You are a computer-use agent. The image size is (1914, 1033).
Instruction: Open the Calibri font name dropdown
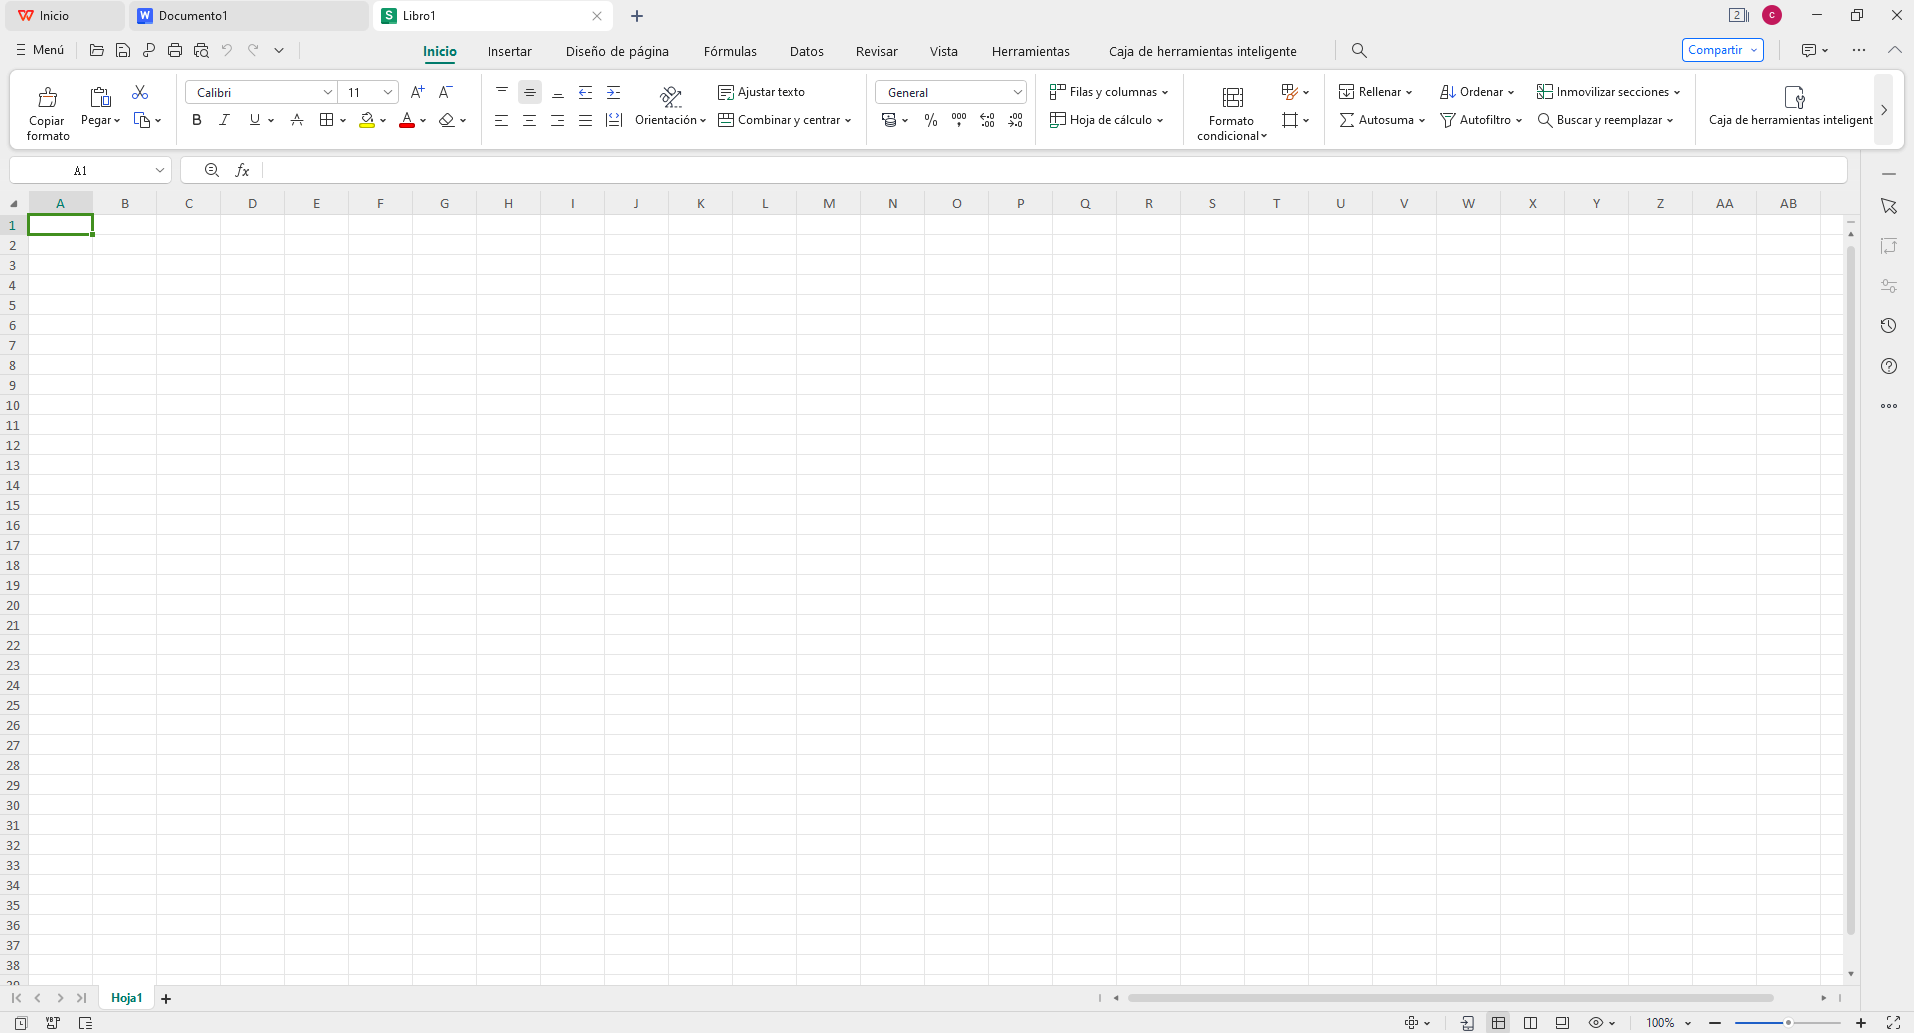click(x=261, y=92)
